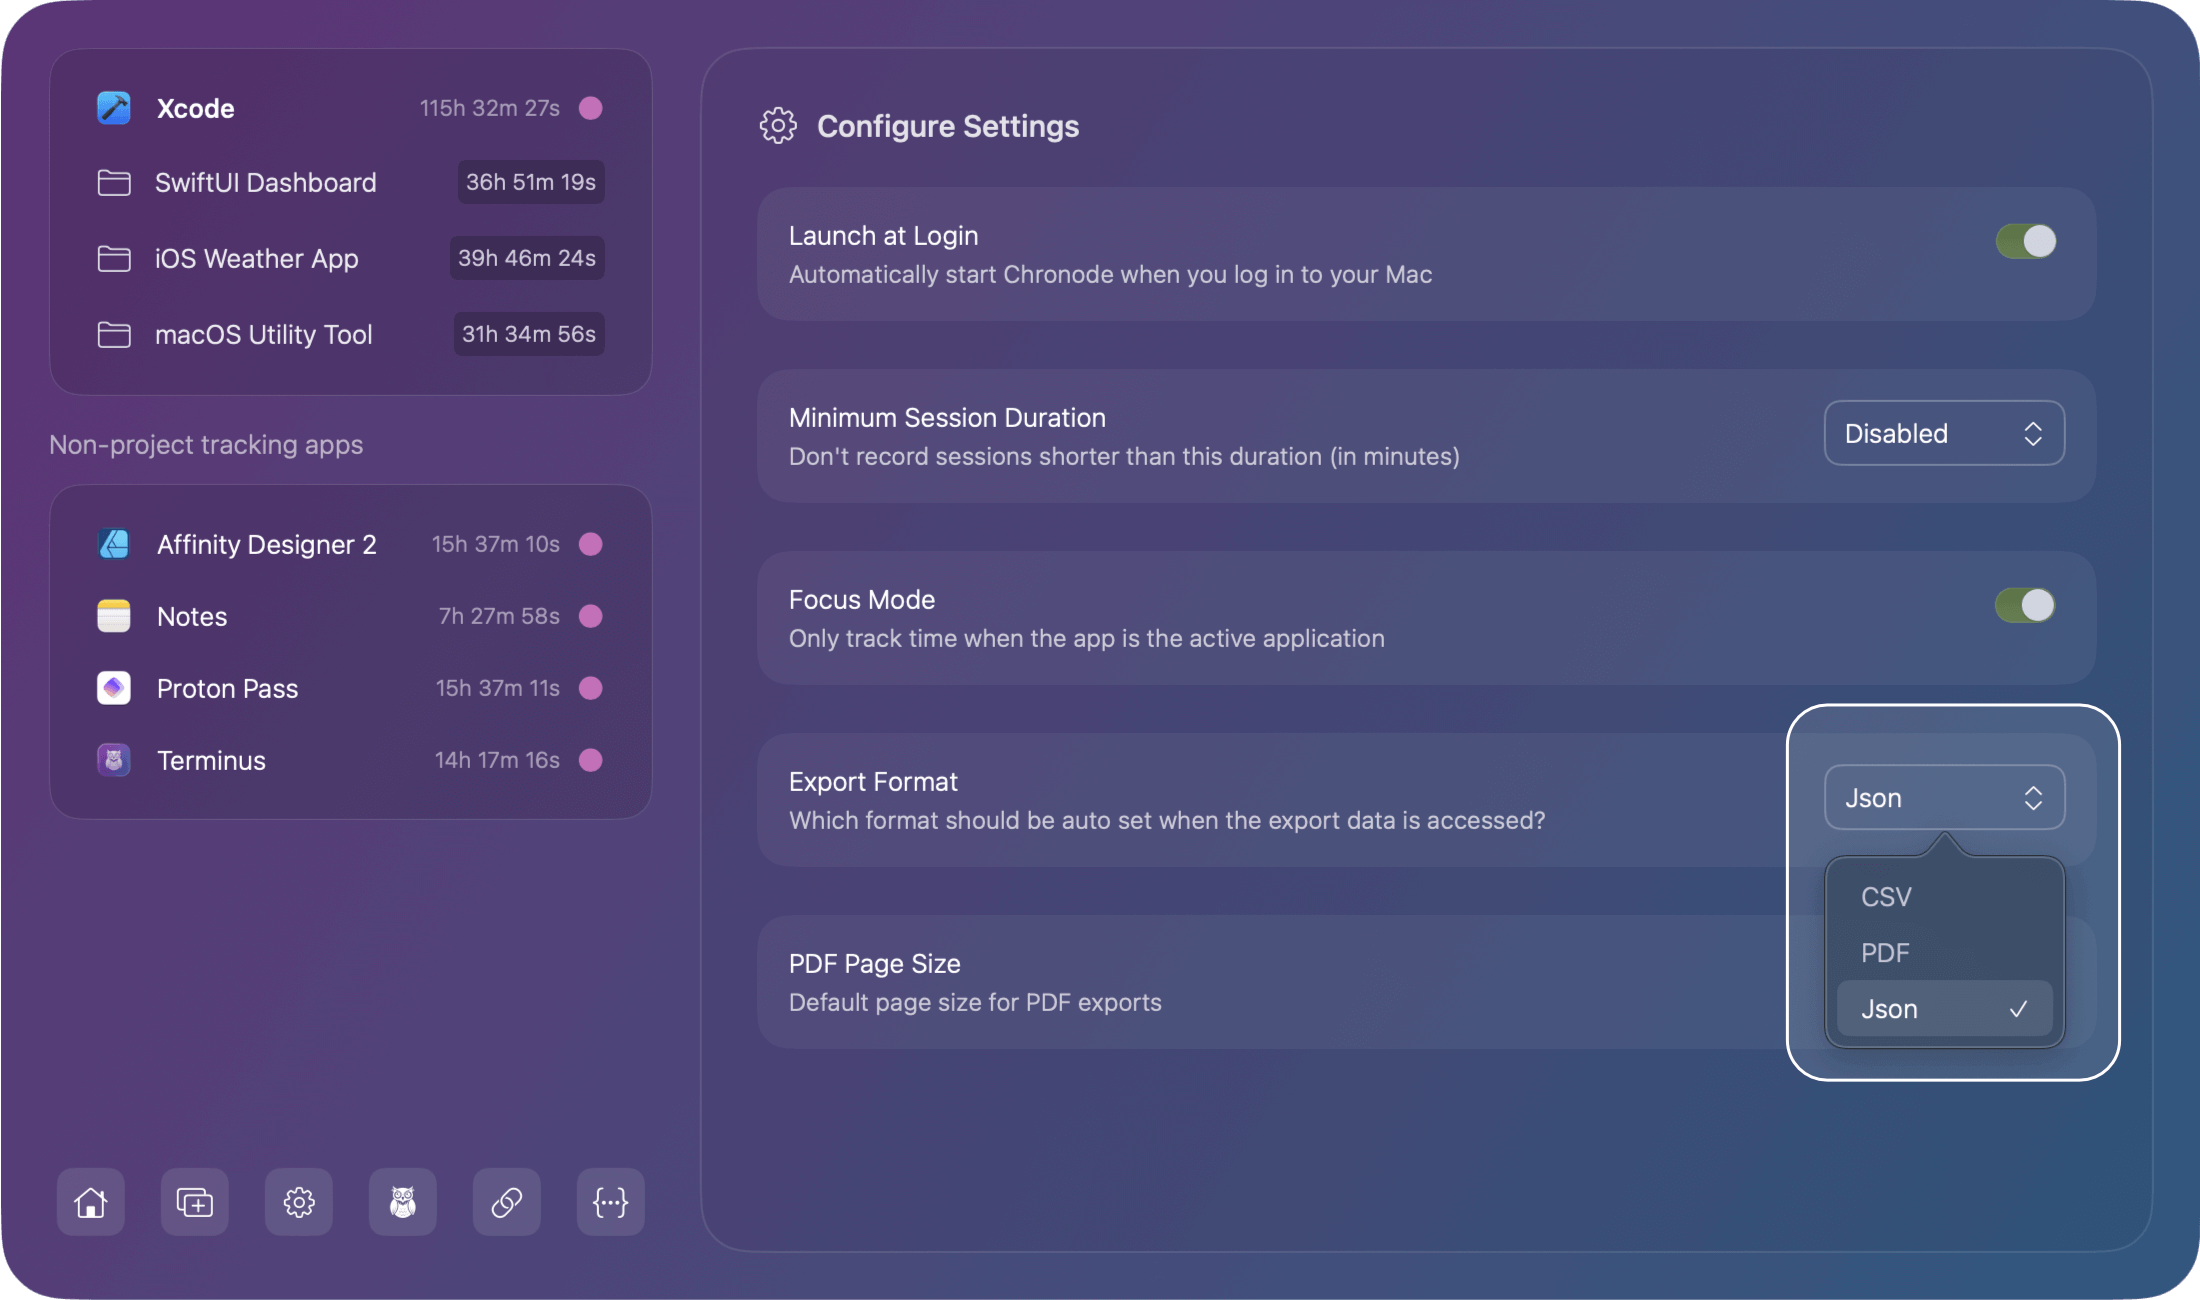The width and height of the screenshot is (2200, 1300).
Task: Open the SwiftUI Dashboard project
Action: click(x=265, y=183)
